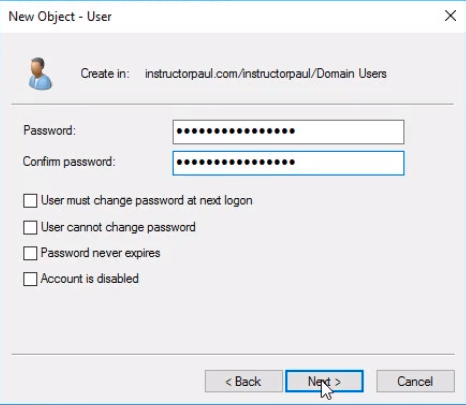Cancel the new user creation
The width and height of the screenshot is (466, 405).
click(415, 381)
